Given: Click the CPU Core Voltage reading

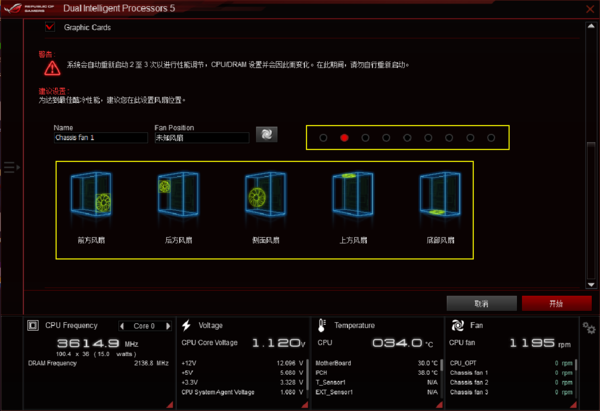Looking at the screenshot, I should pyautogui.click(x=278, y=342).
